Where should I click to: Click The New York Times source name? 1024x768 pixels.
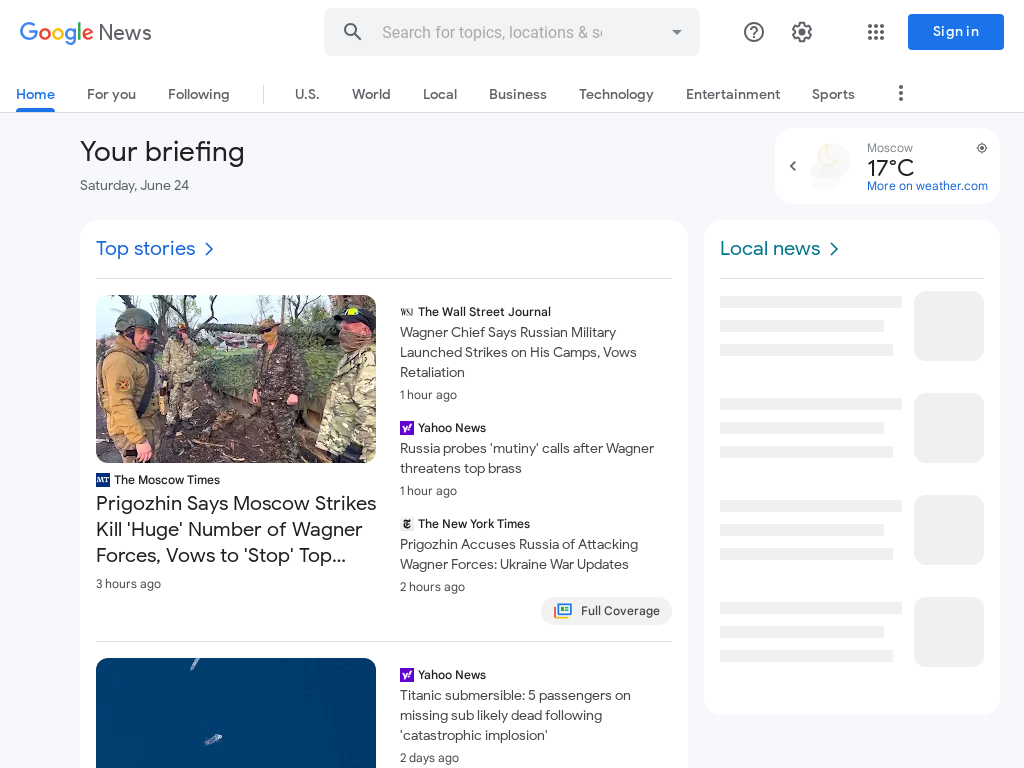[x=474, y=524]
